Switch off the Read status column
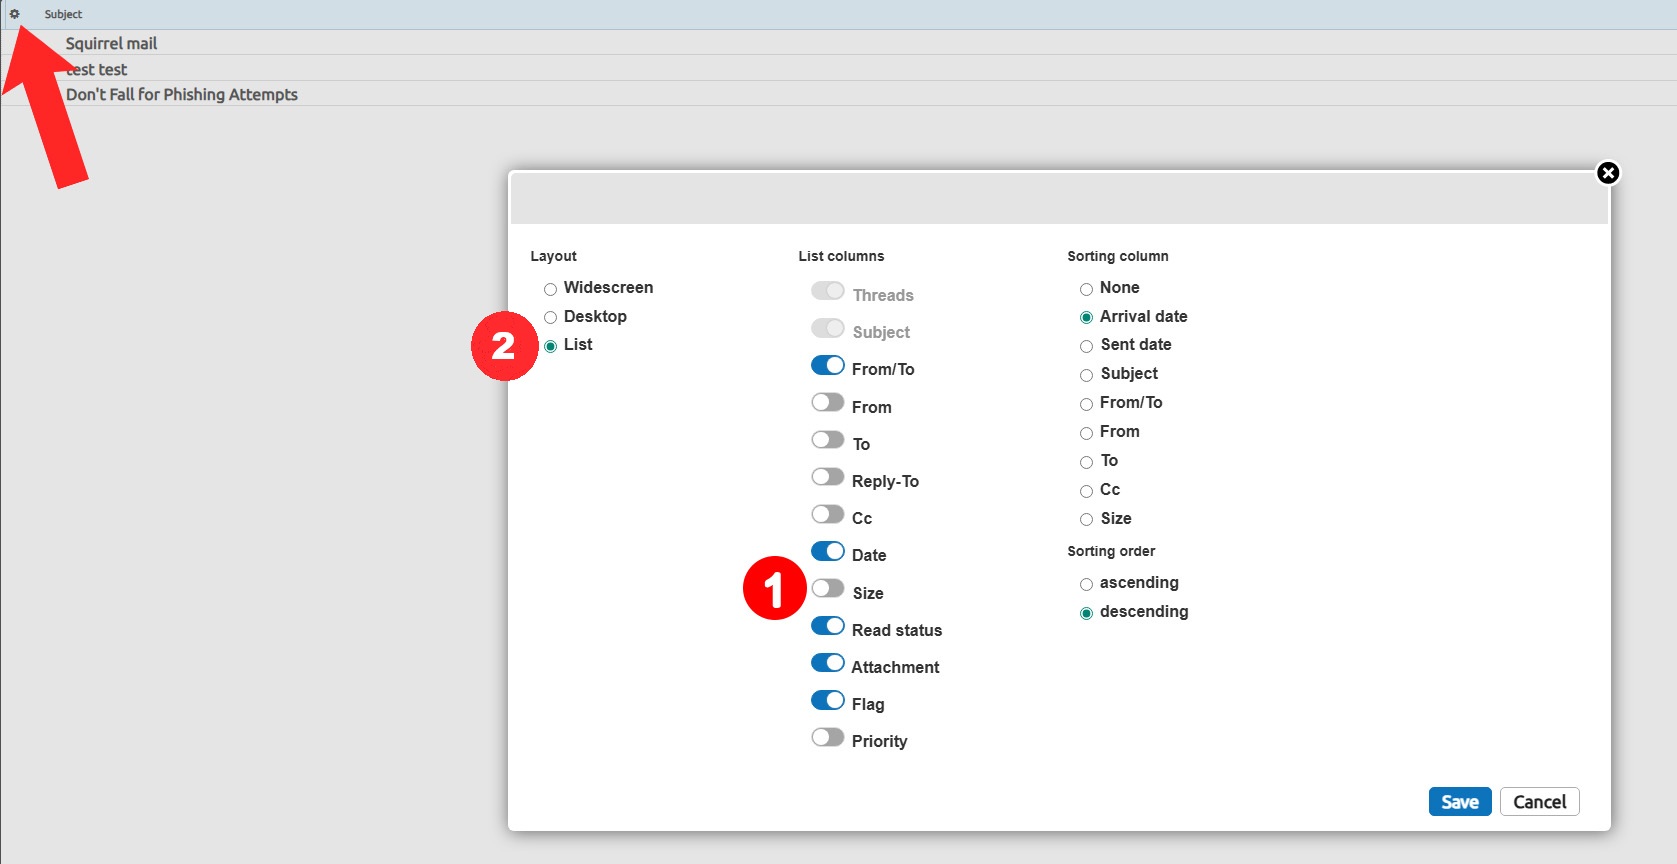1677x864 pixels. click(x=827, y=627)
